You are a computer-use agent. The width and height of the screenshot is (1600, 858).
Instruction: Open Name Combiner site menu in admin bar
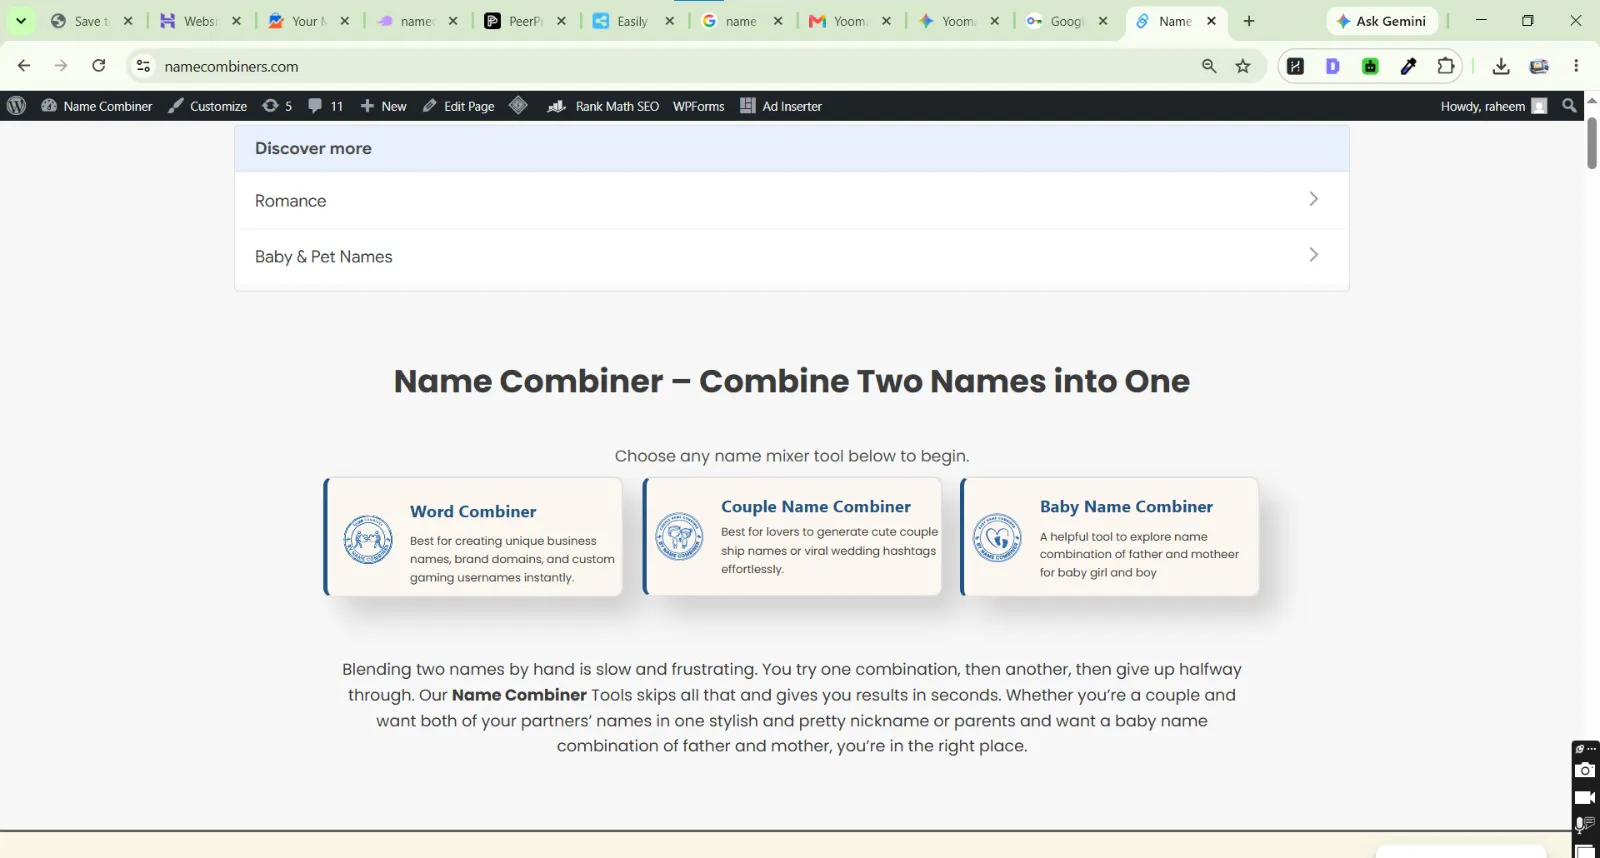pos(97,106)
